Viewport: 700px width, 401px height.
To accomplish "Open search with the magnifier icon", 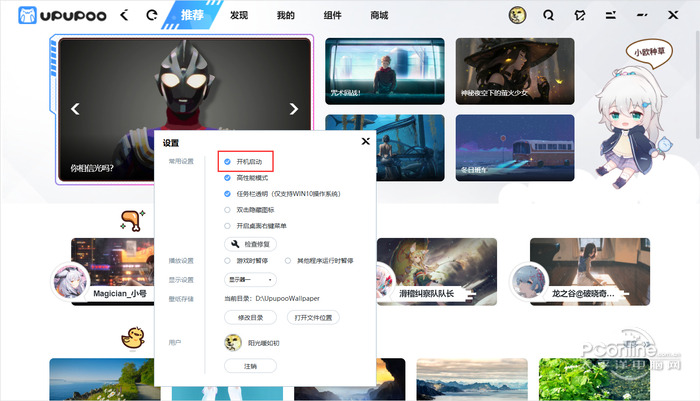I will pos(549,16).
